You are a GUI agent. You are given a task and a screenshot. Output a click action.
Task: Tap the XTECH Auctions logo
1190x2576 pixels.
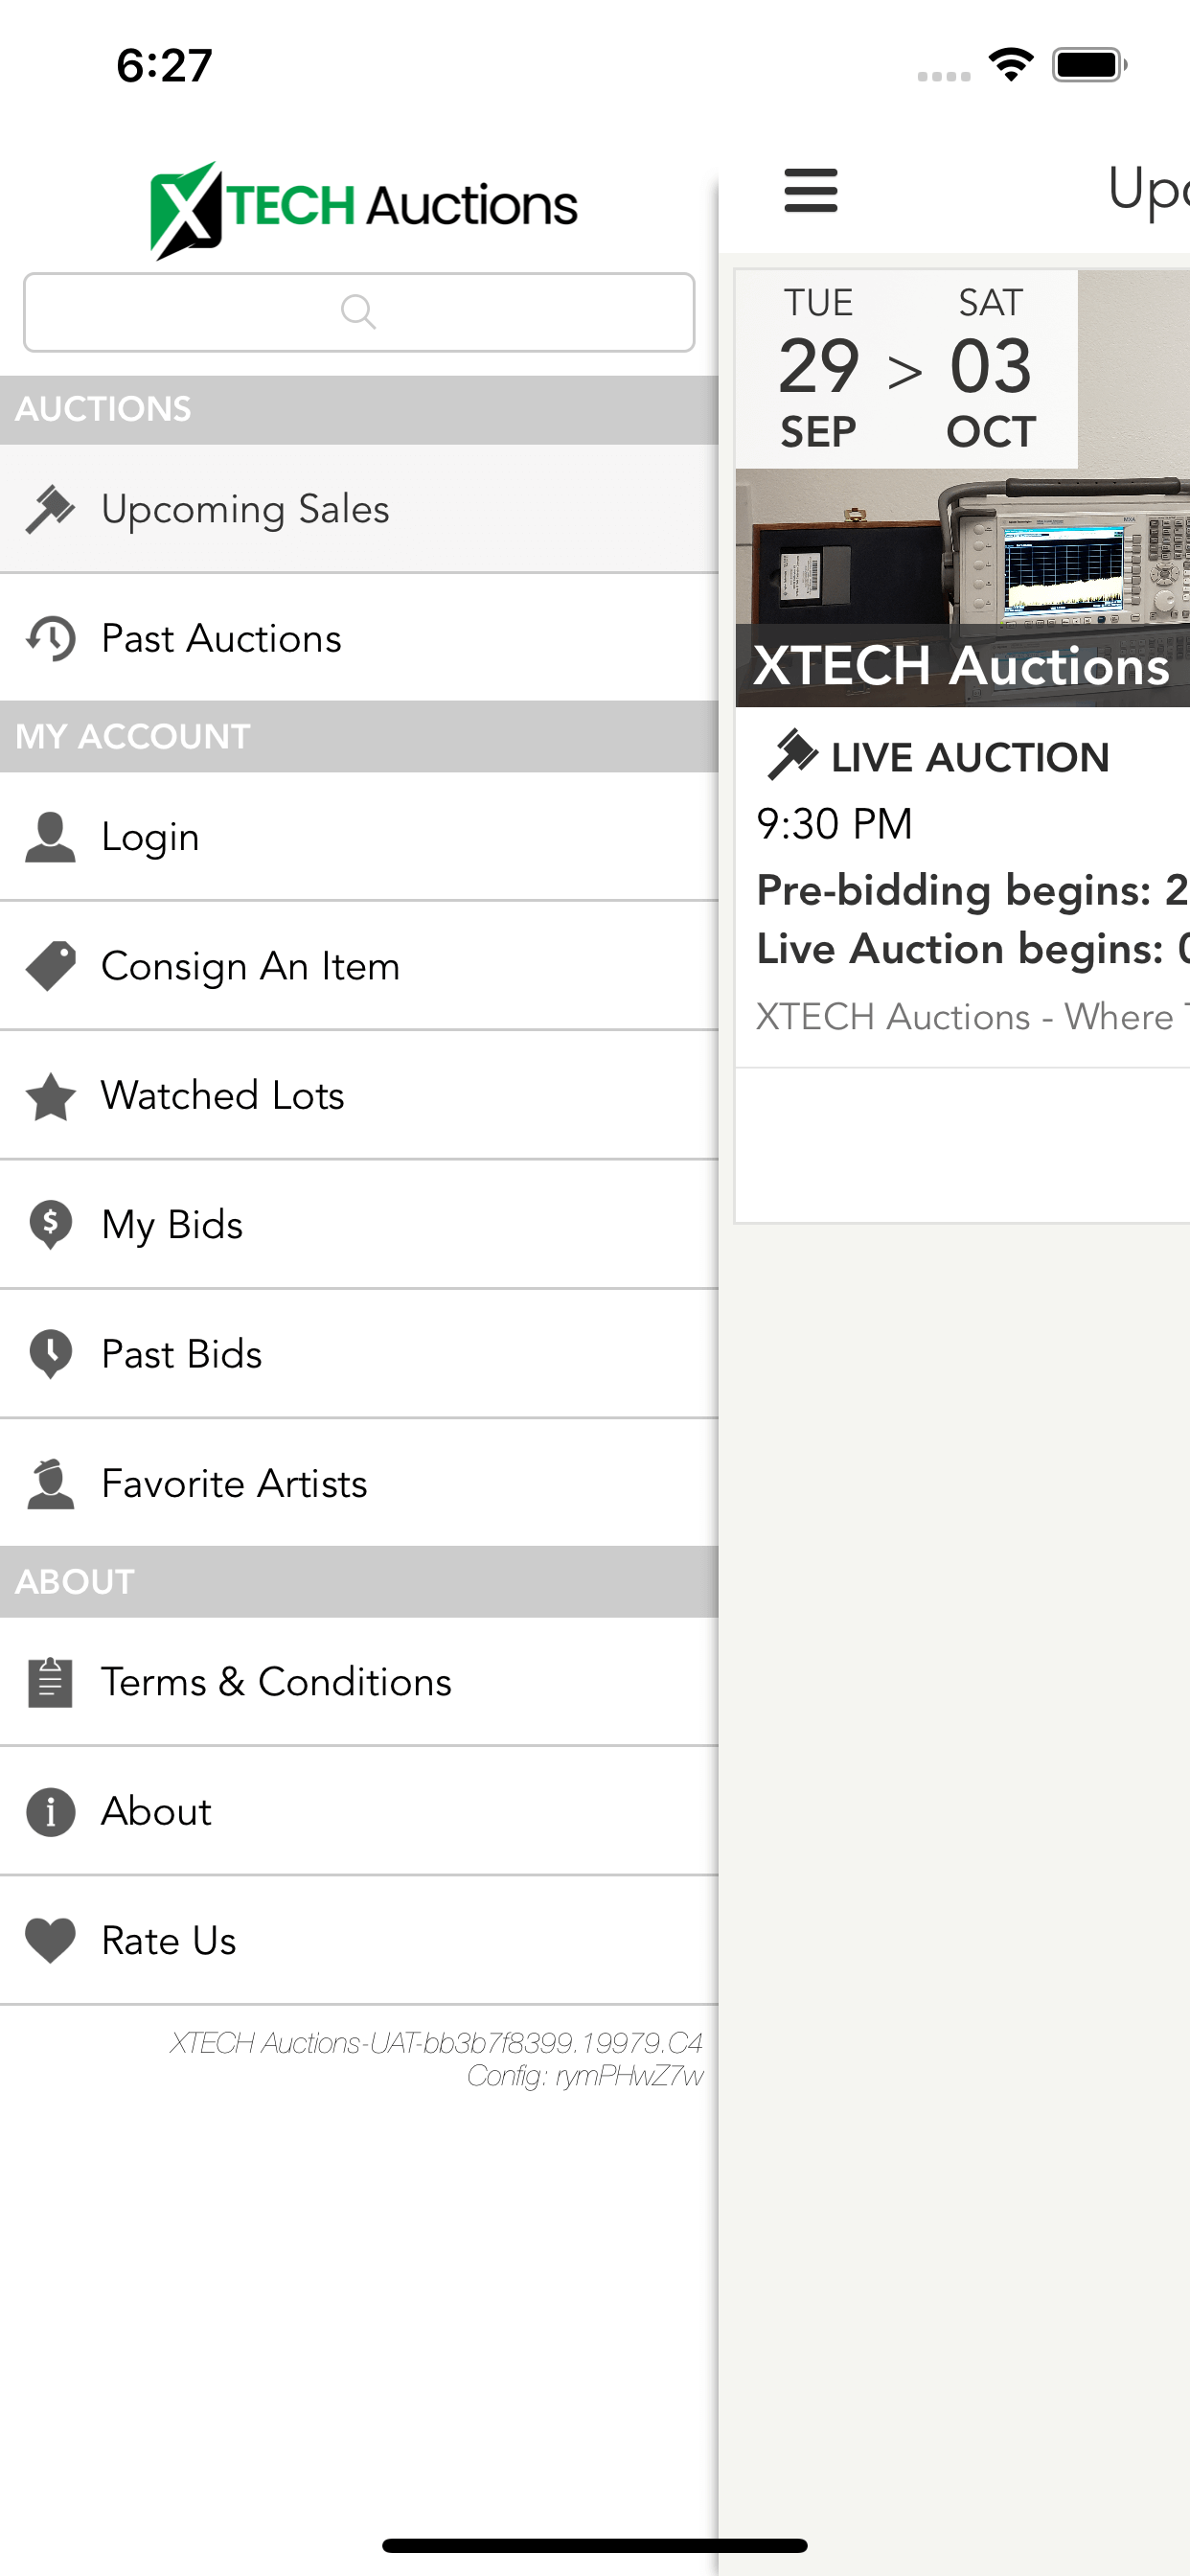[x=363, y=208]
